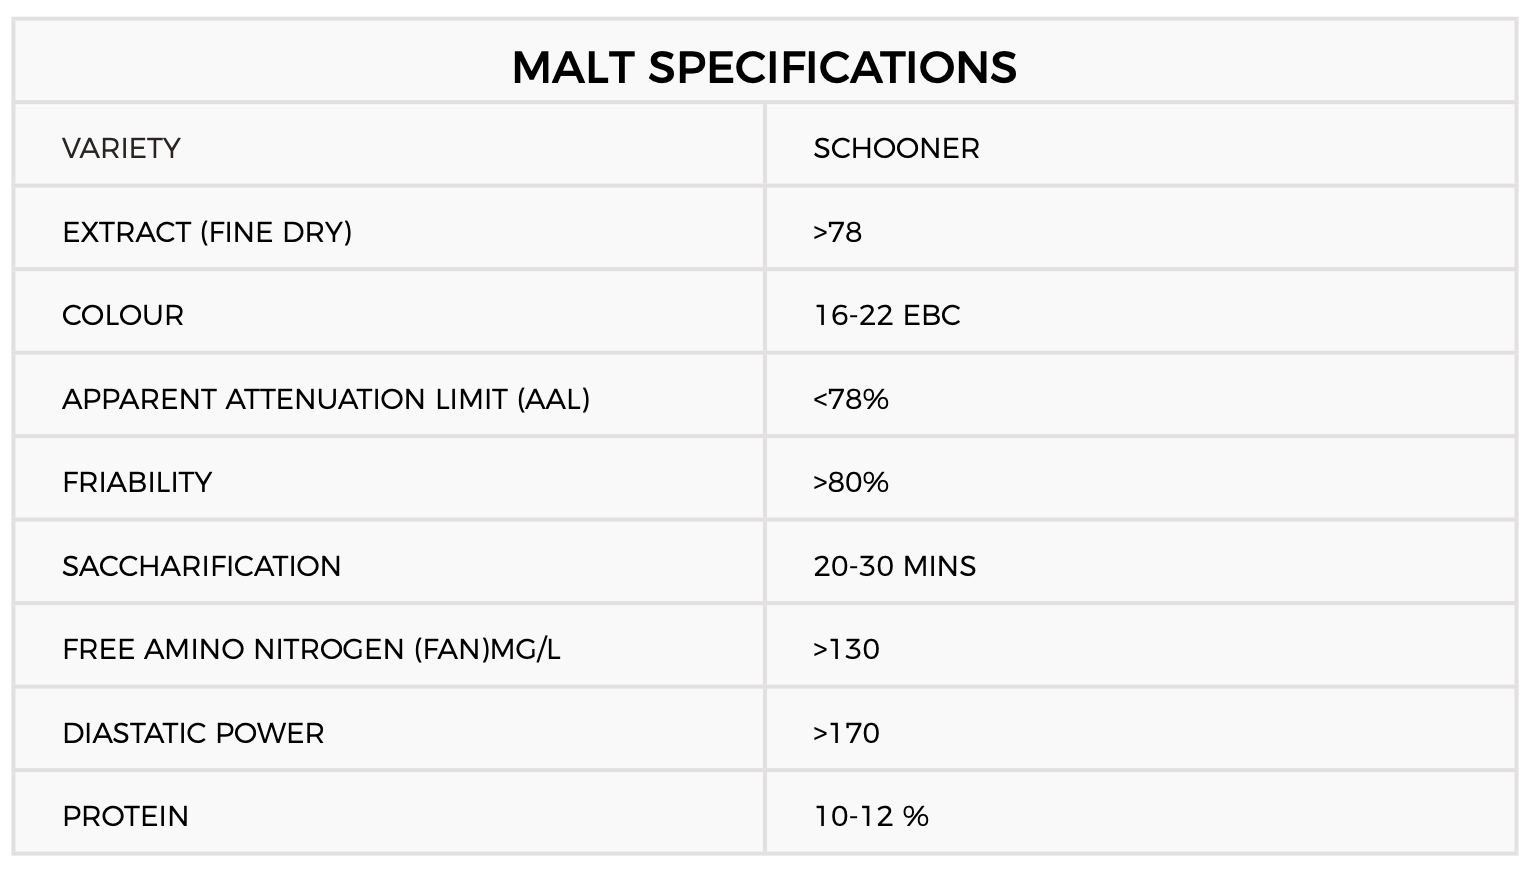Select the COLOUR row label
Viewport: 1536px width, 870px height.
123,315
